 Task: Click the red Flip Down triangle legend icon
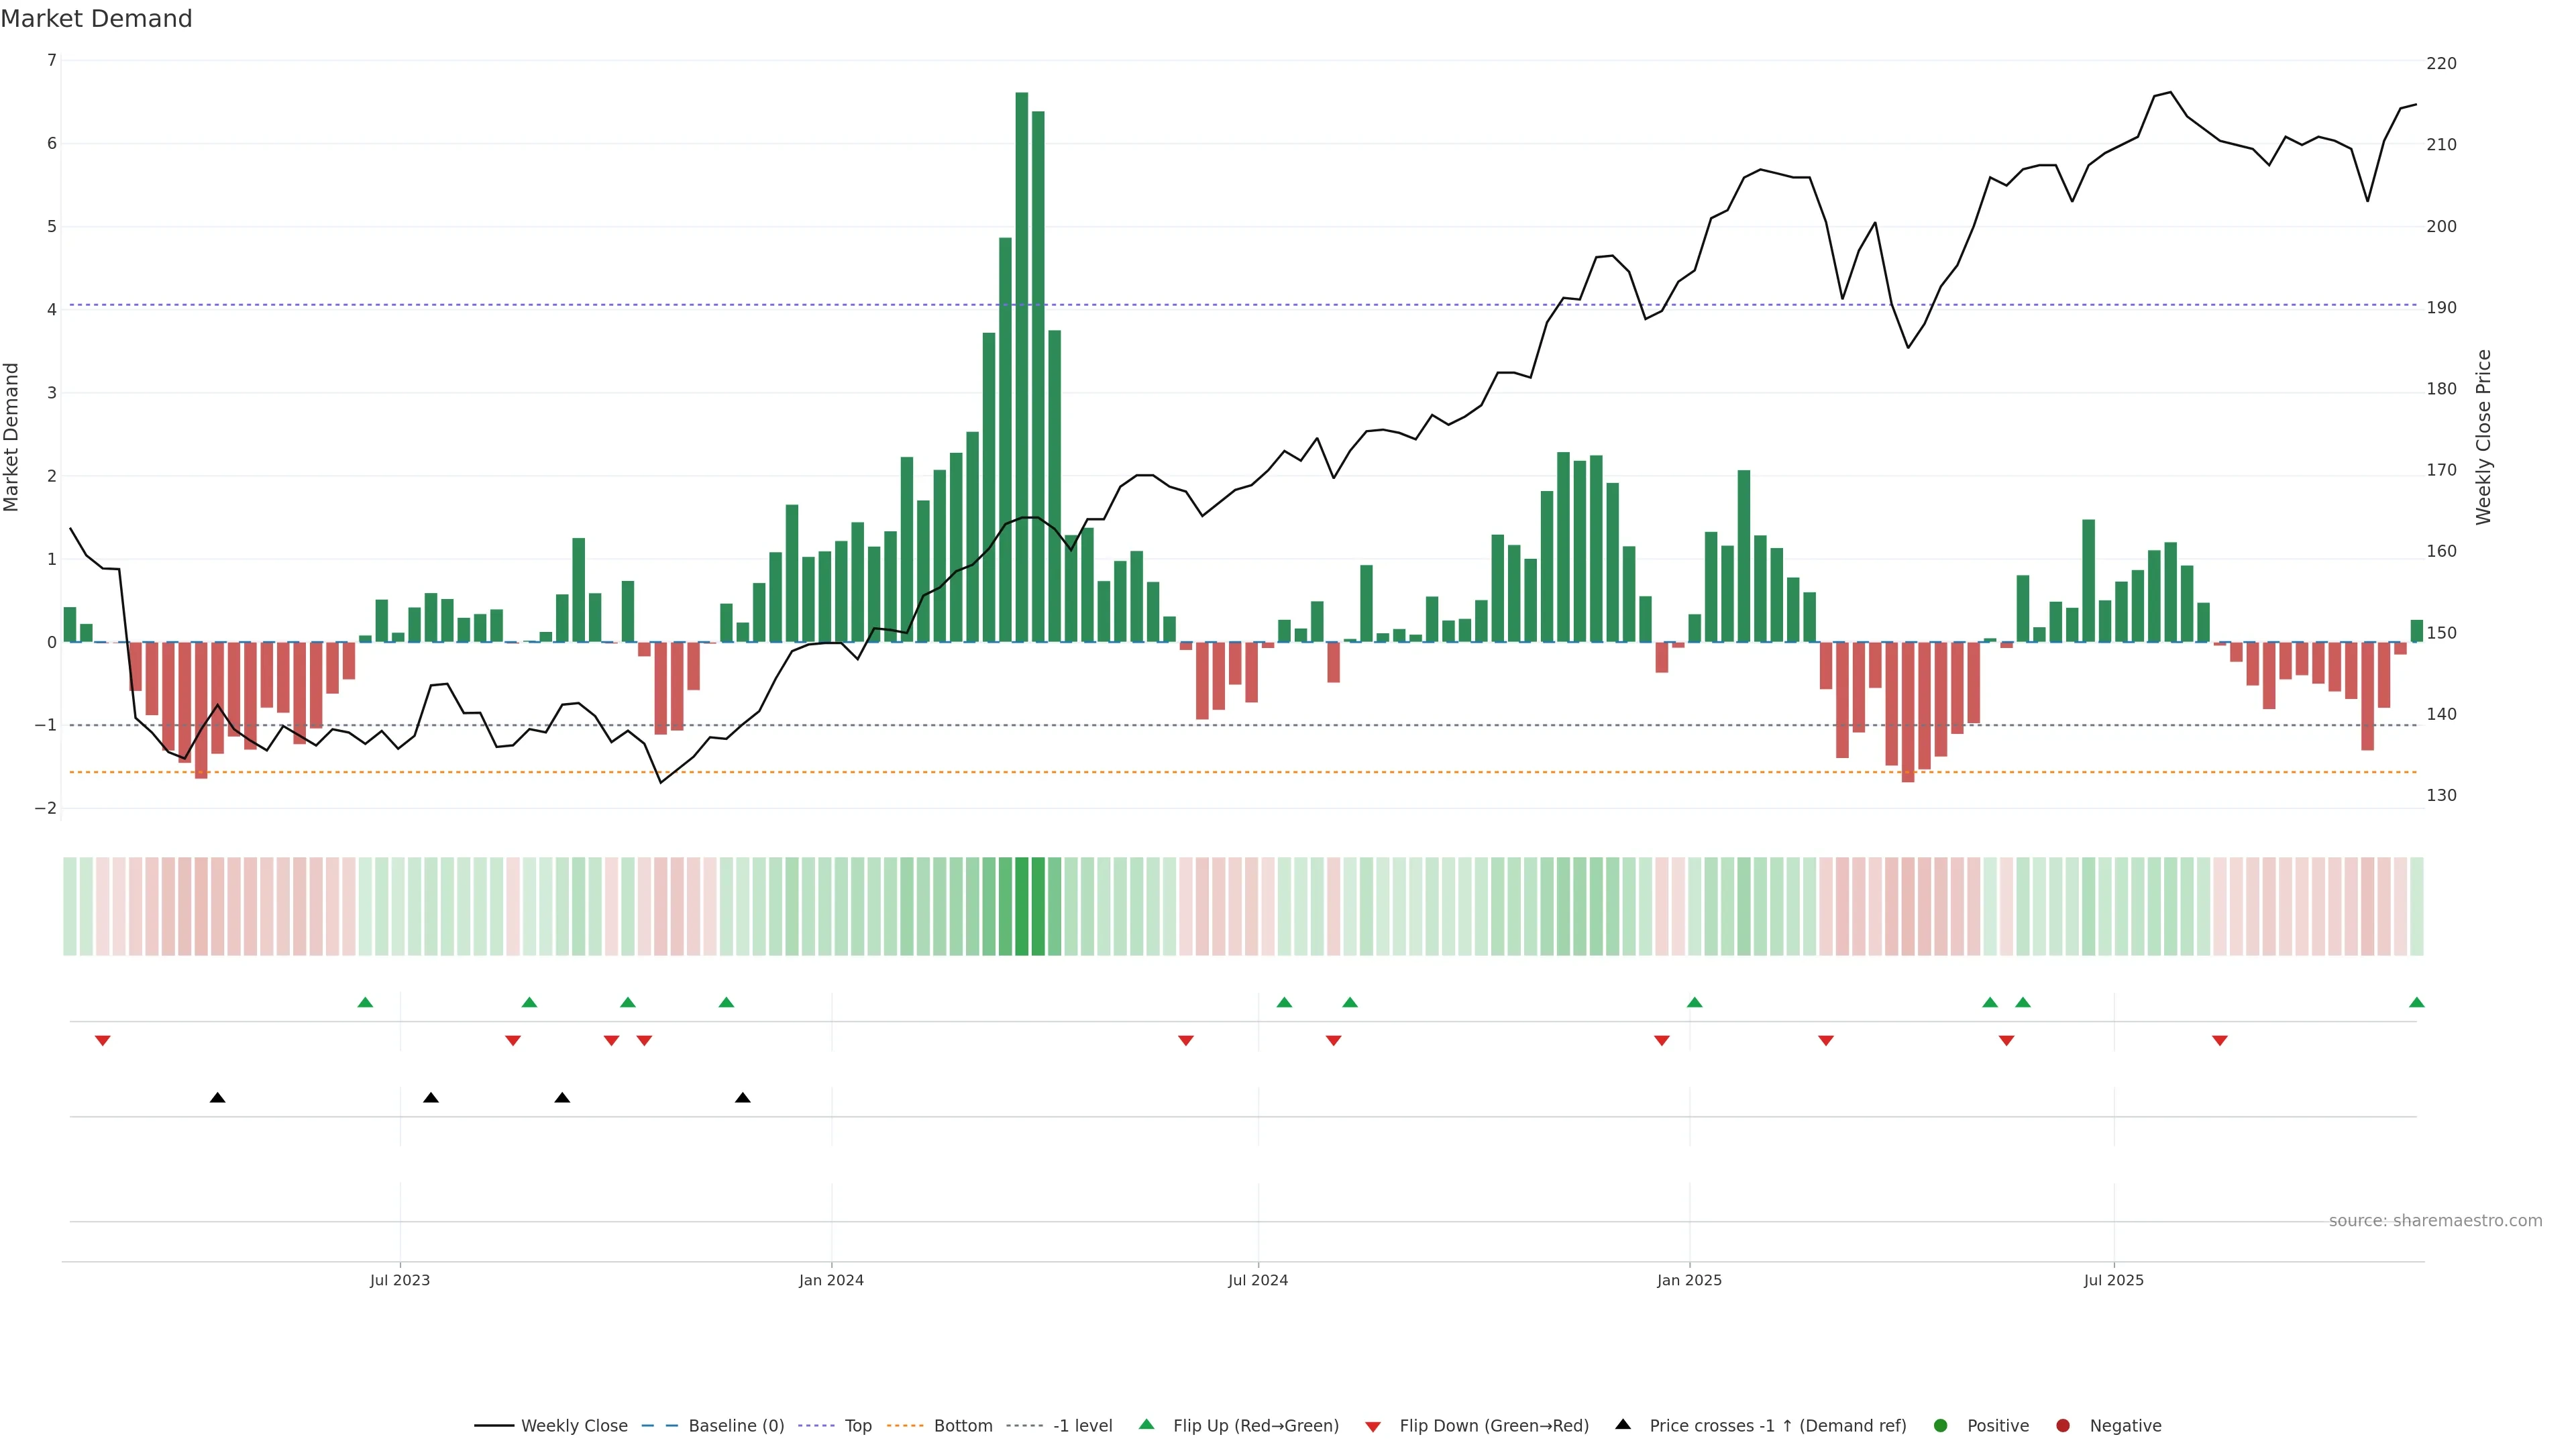coord(1373,1426)
